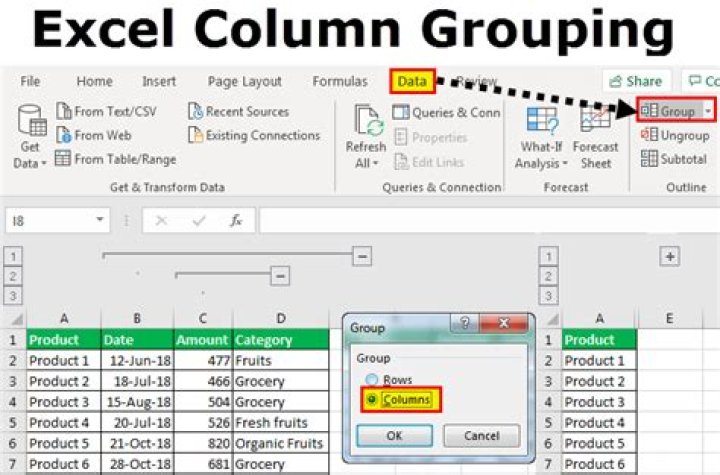The width and height of the screenshot is (720, 475).
Task: Expand collapsed columns with plus button
Action: [669, 256]
